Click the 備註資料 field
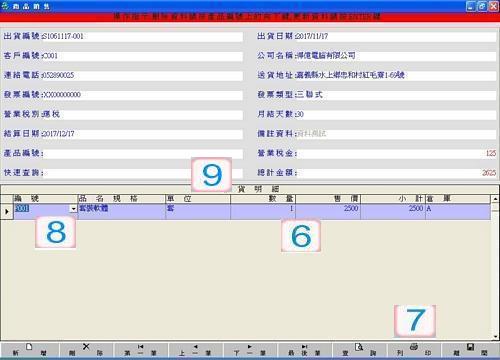The width and height of the screenshot is (500, 360). [396, 134]
